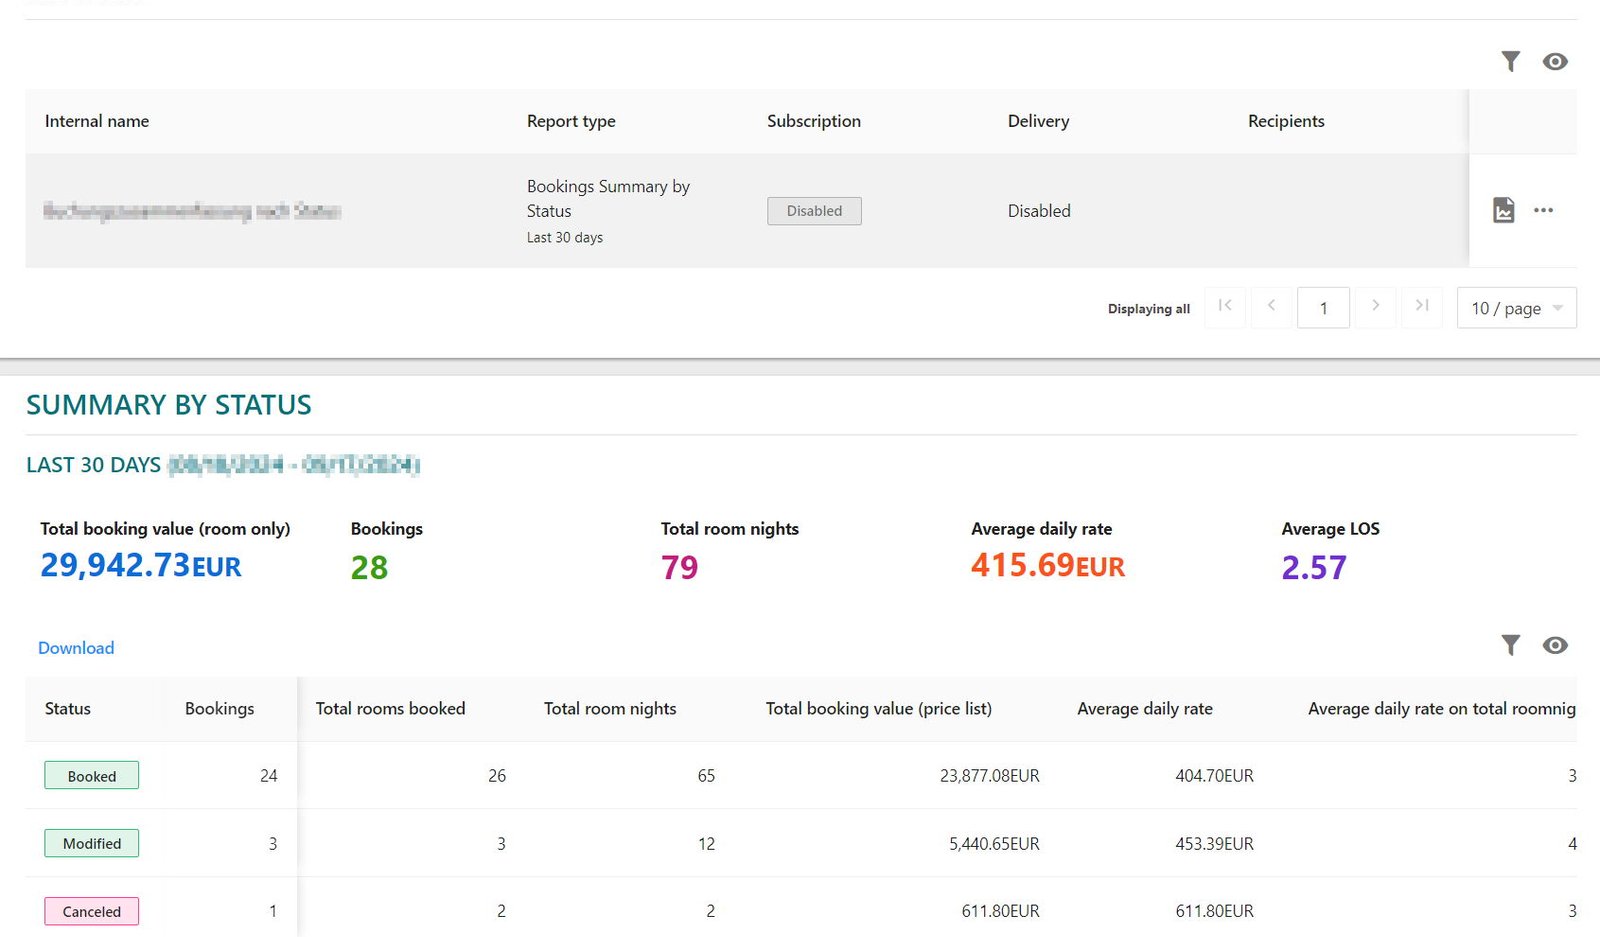Click Bookings Summary by Status report type text
This screenshot has height=937, width=1600.
[x=608, y=198]
